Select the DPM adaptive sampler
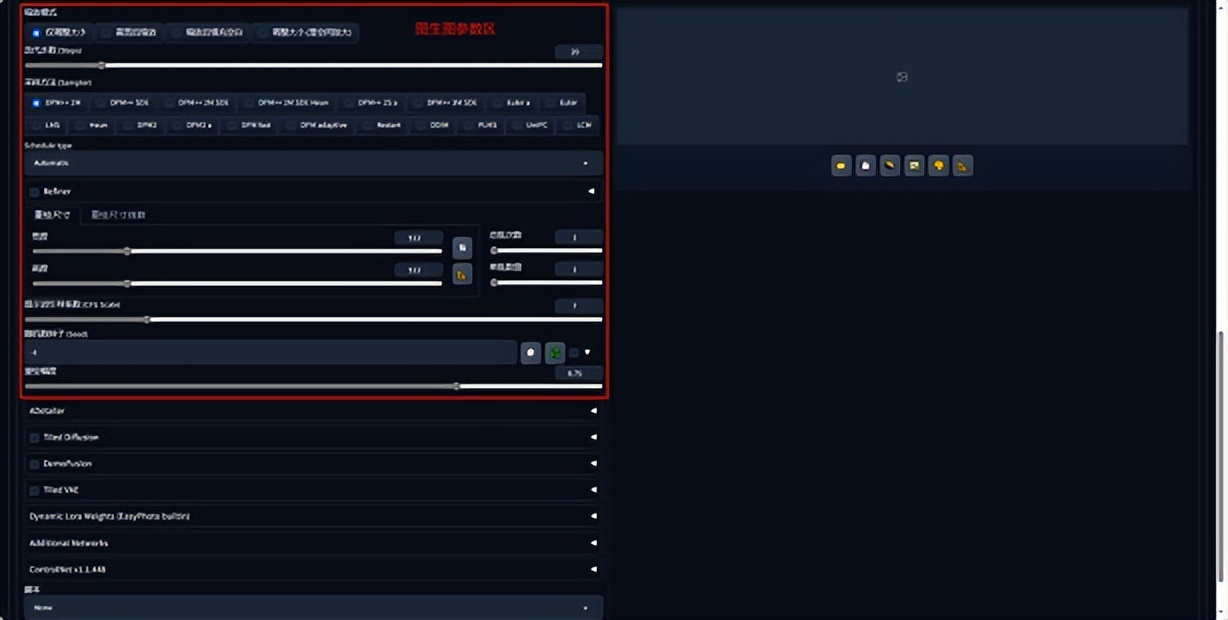Image resolution: width=1228 pixels, height=620 pixels. [x=317, y=125]
